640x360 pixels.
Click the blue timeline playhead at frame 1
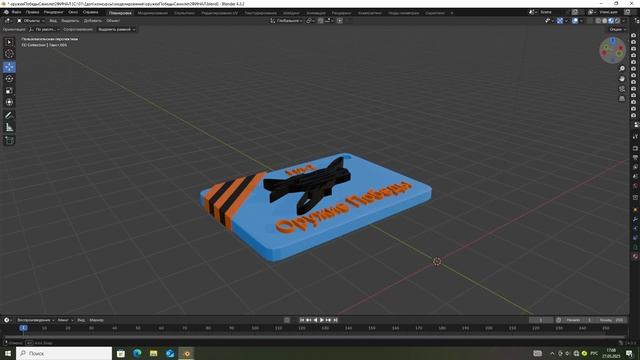click(23, 328)
